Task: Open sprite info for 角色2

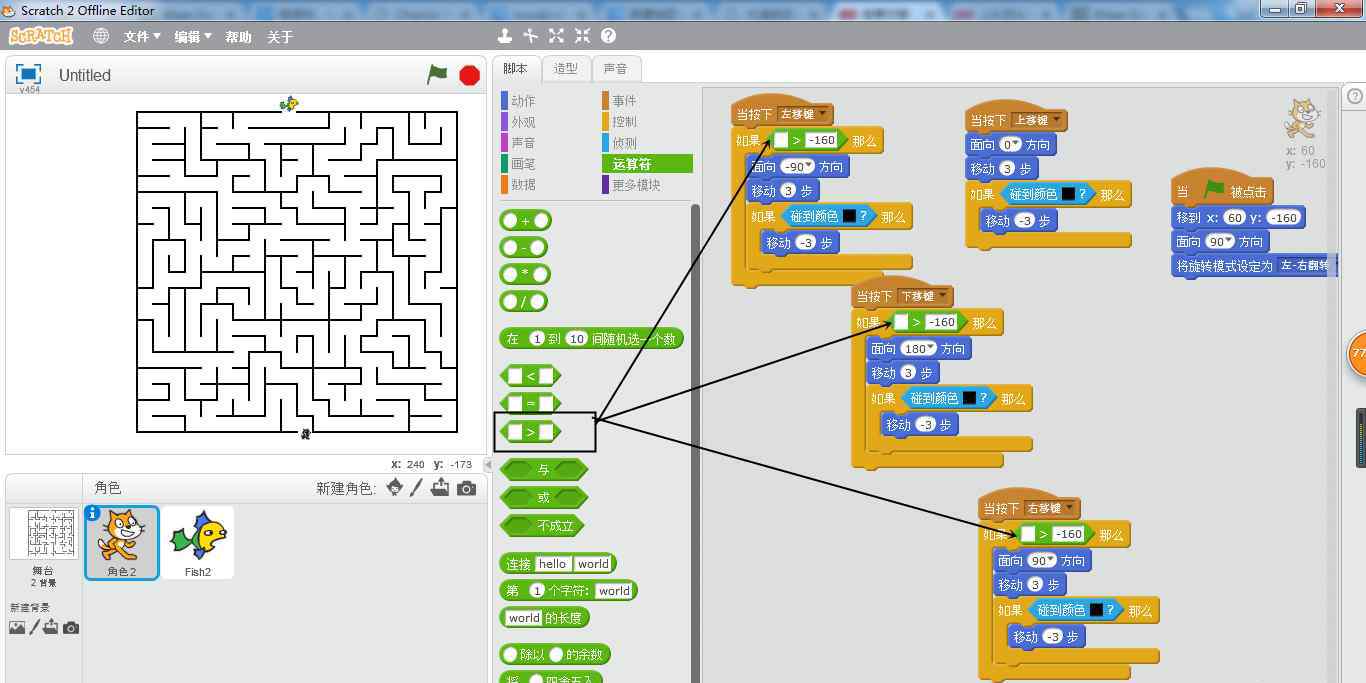Action: point(93,513)
